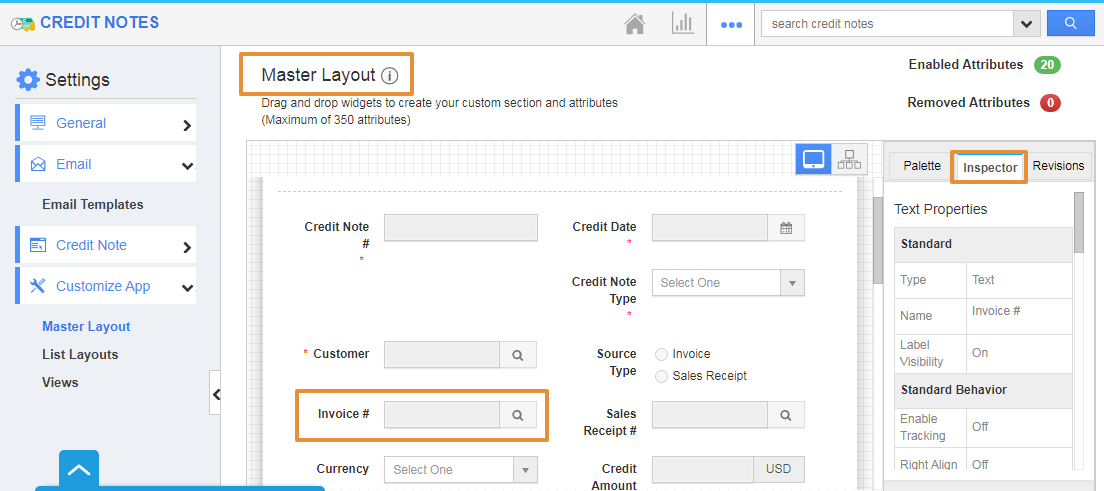This screenshot has height=491, width=1104.
Task: Collapse the Customize App chevron
Action: (187, 287)
